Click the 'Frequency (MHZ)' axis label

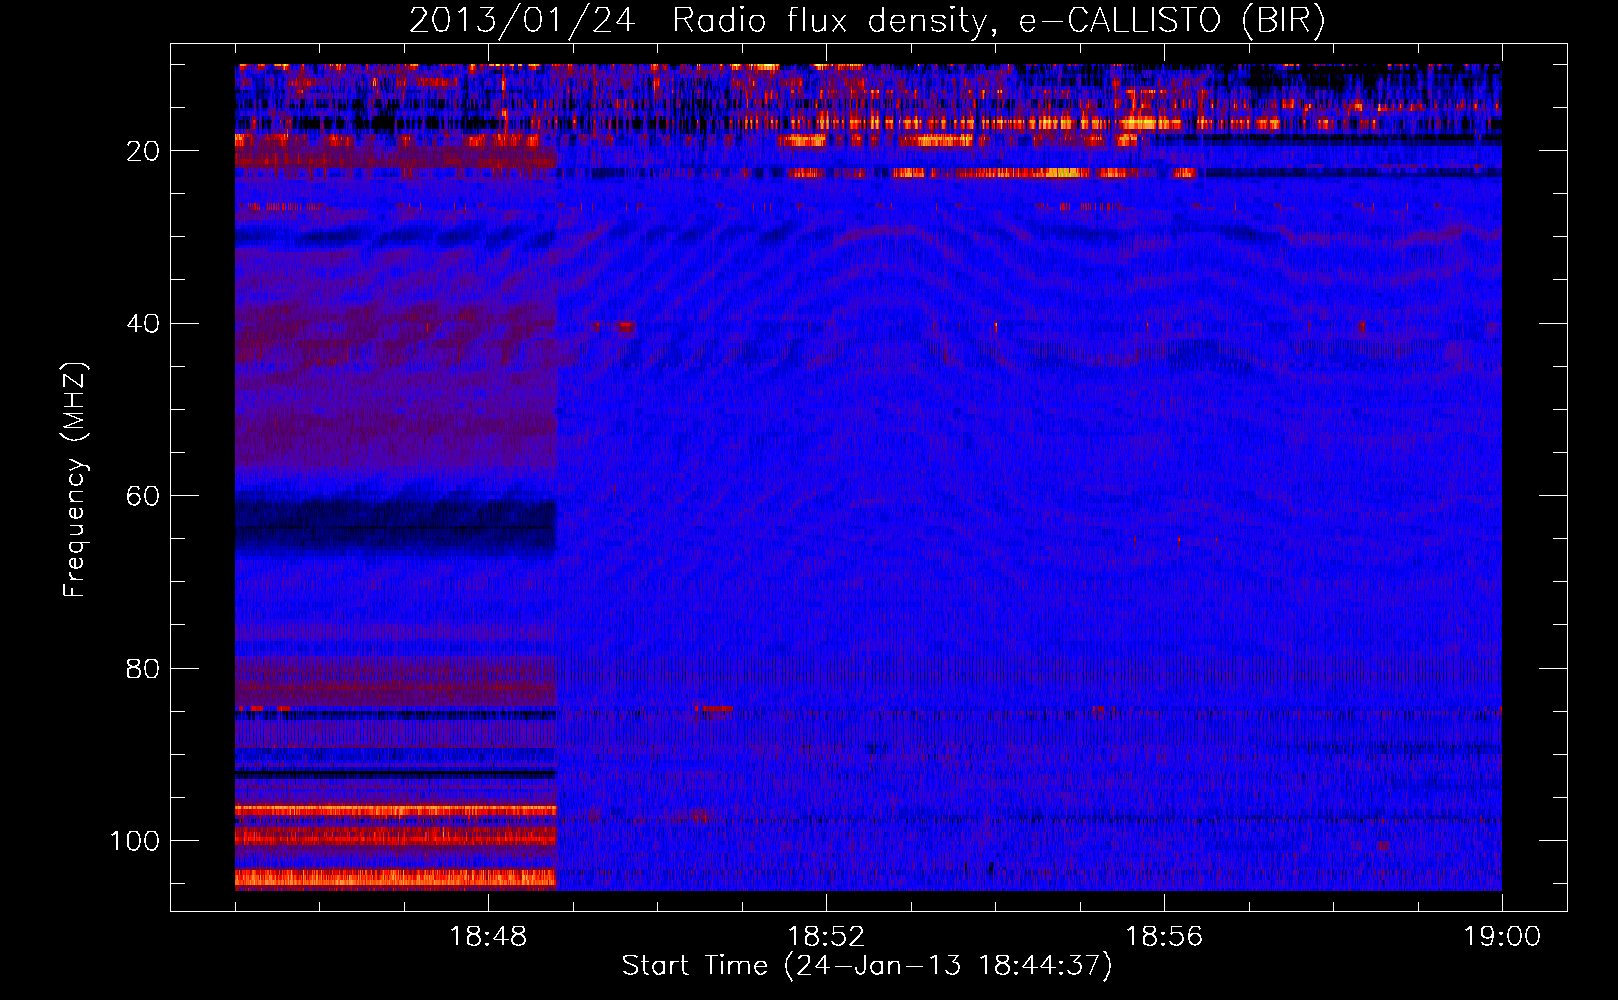pos(75,480)
